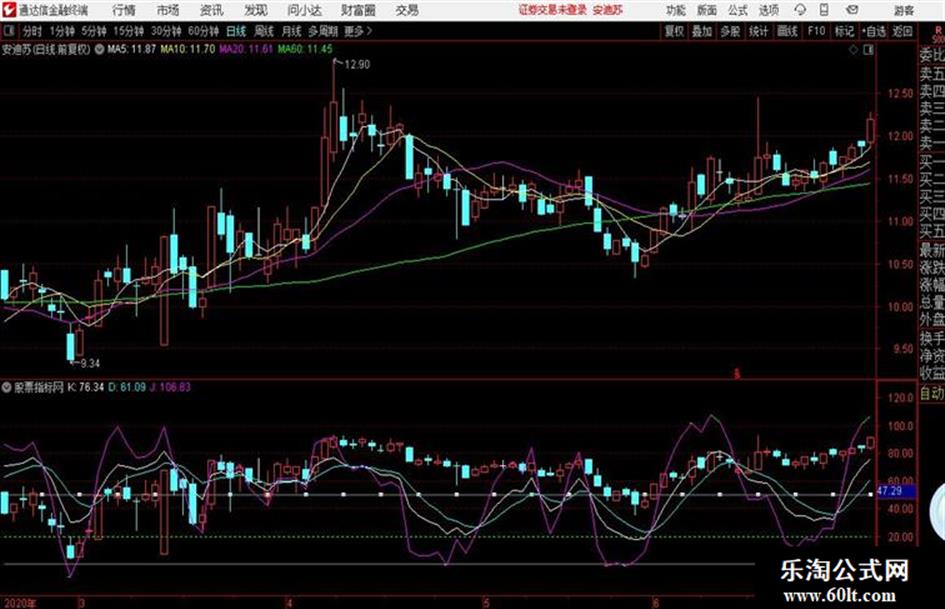Click the 画线 drawing toolbar button

point(787,31)
